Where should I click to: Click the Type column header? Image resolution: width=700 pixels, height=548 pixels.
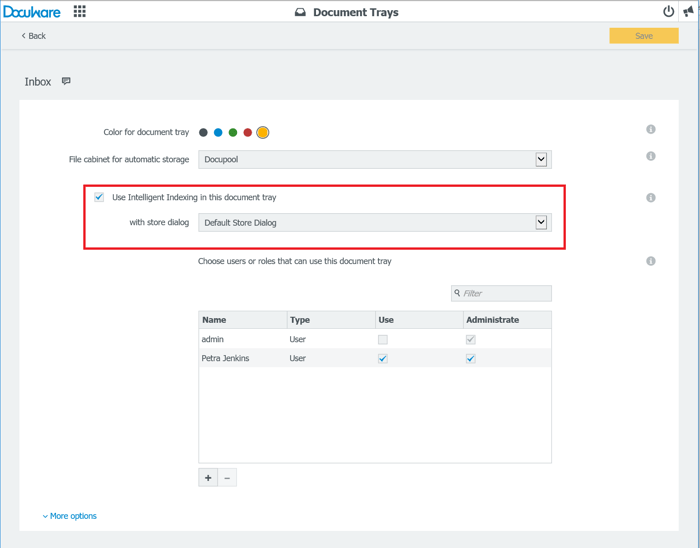click(x=300, y=320)
